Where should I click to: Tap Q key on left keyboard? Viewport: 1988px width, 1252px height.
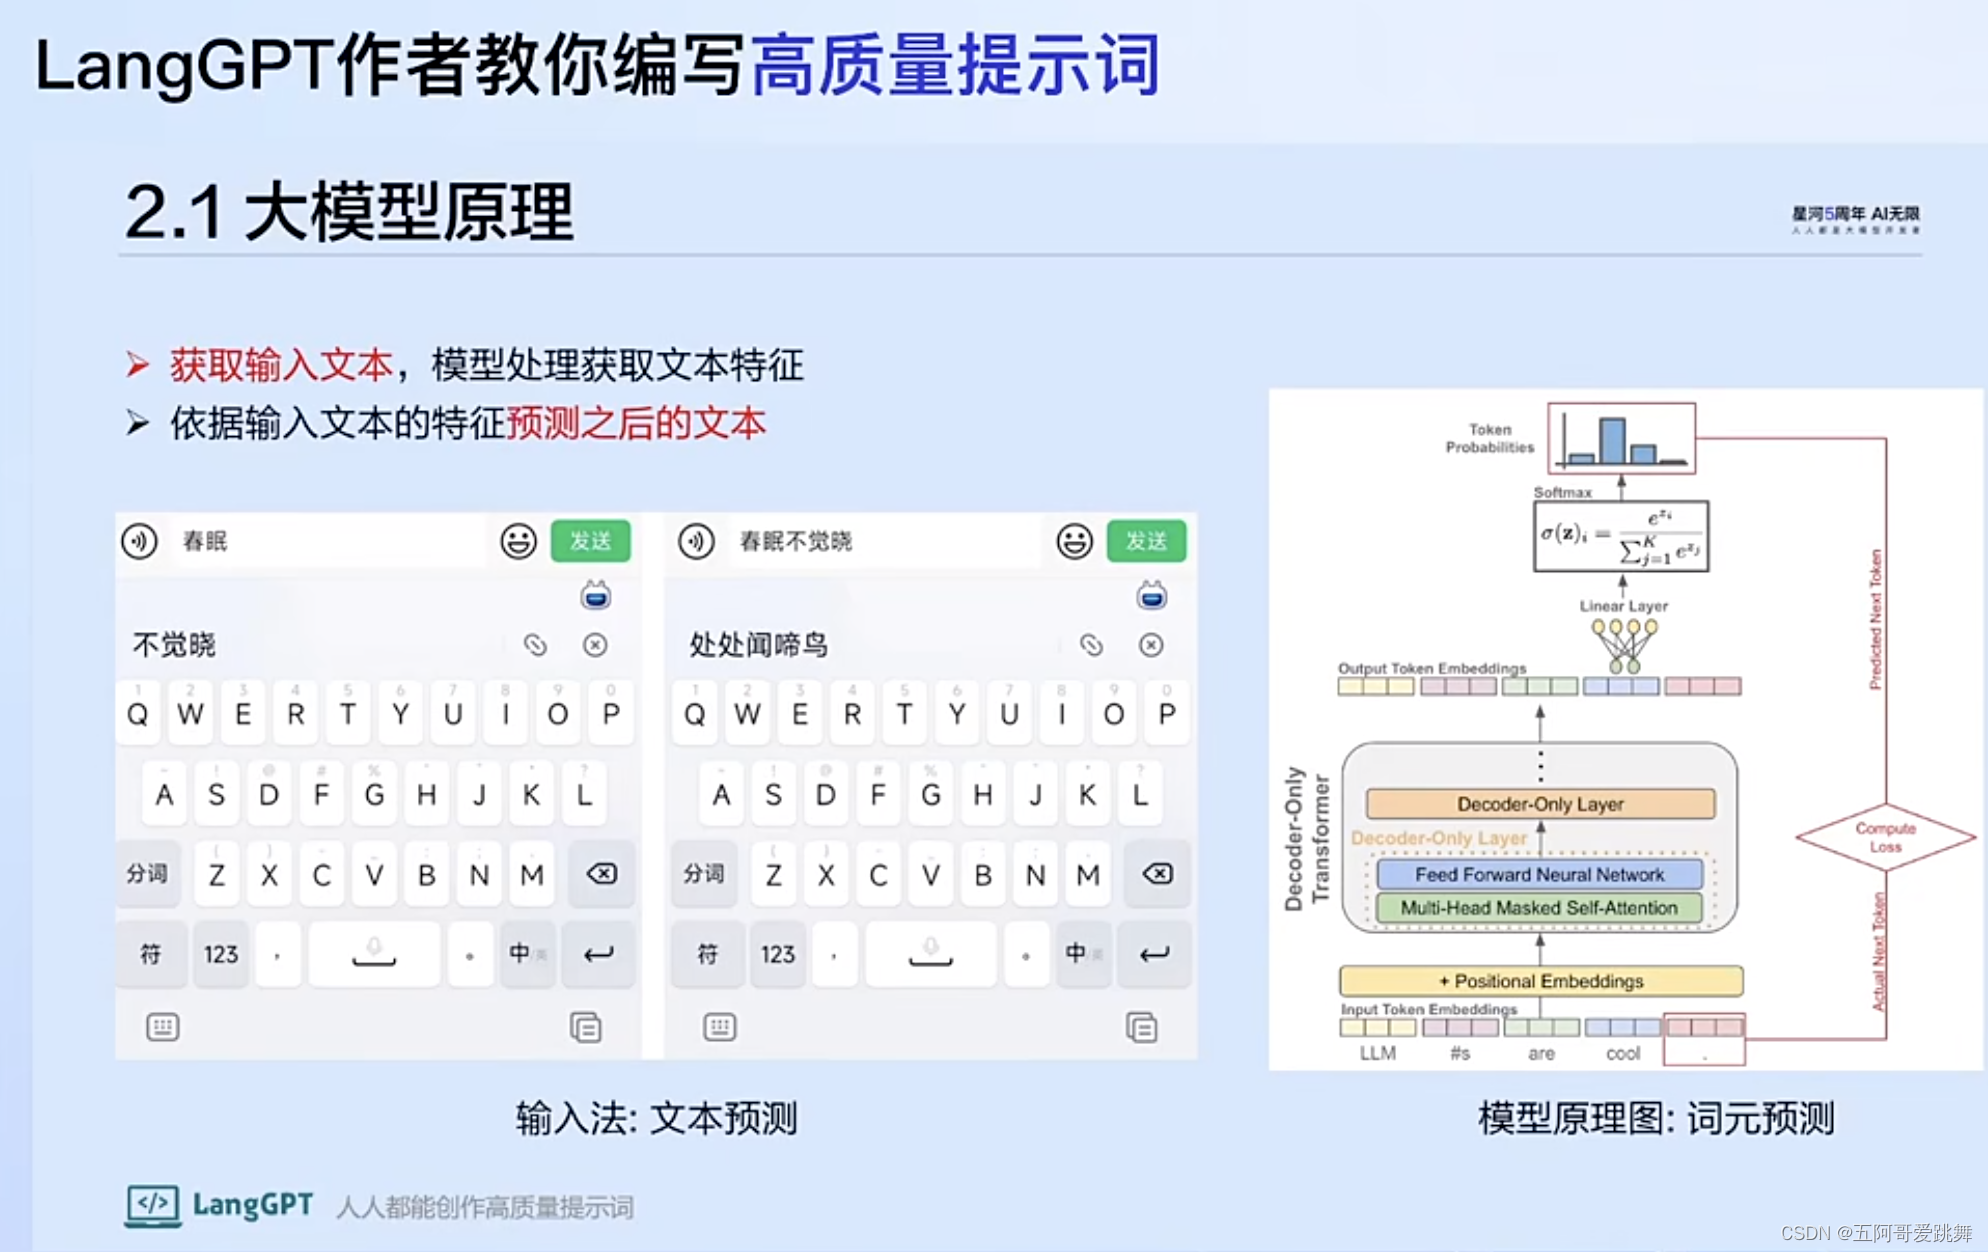pyautogui.click(x=138, y=713)
